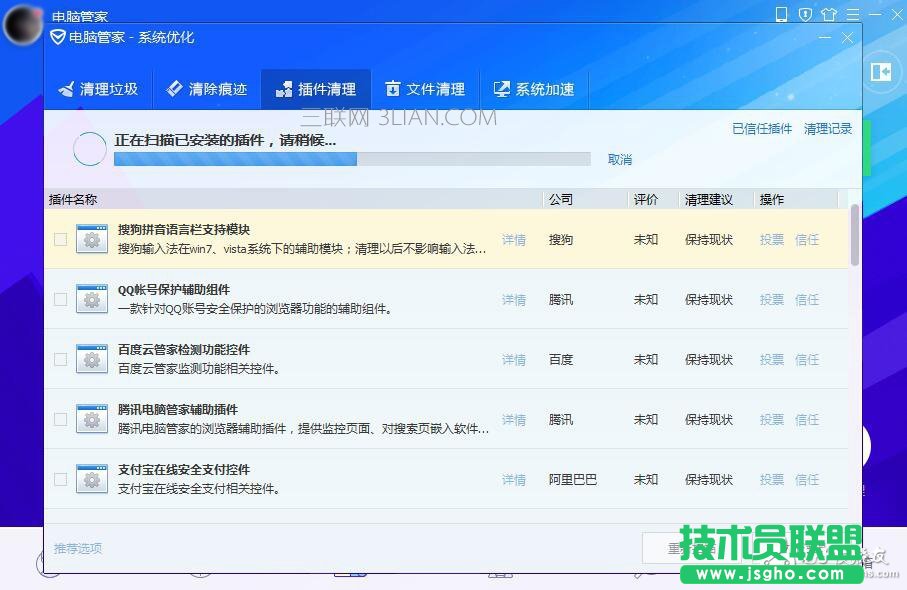This screenshot has width=907, height=590.
Task: Open the 文件清理 tab
Action: pos(425,89)
